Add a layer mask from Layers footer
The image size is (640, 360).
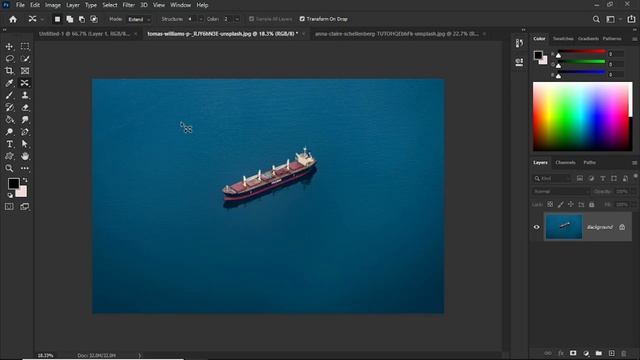tap(573, 353)
